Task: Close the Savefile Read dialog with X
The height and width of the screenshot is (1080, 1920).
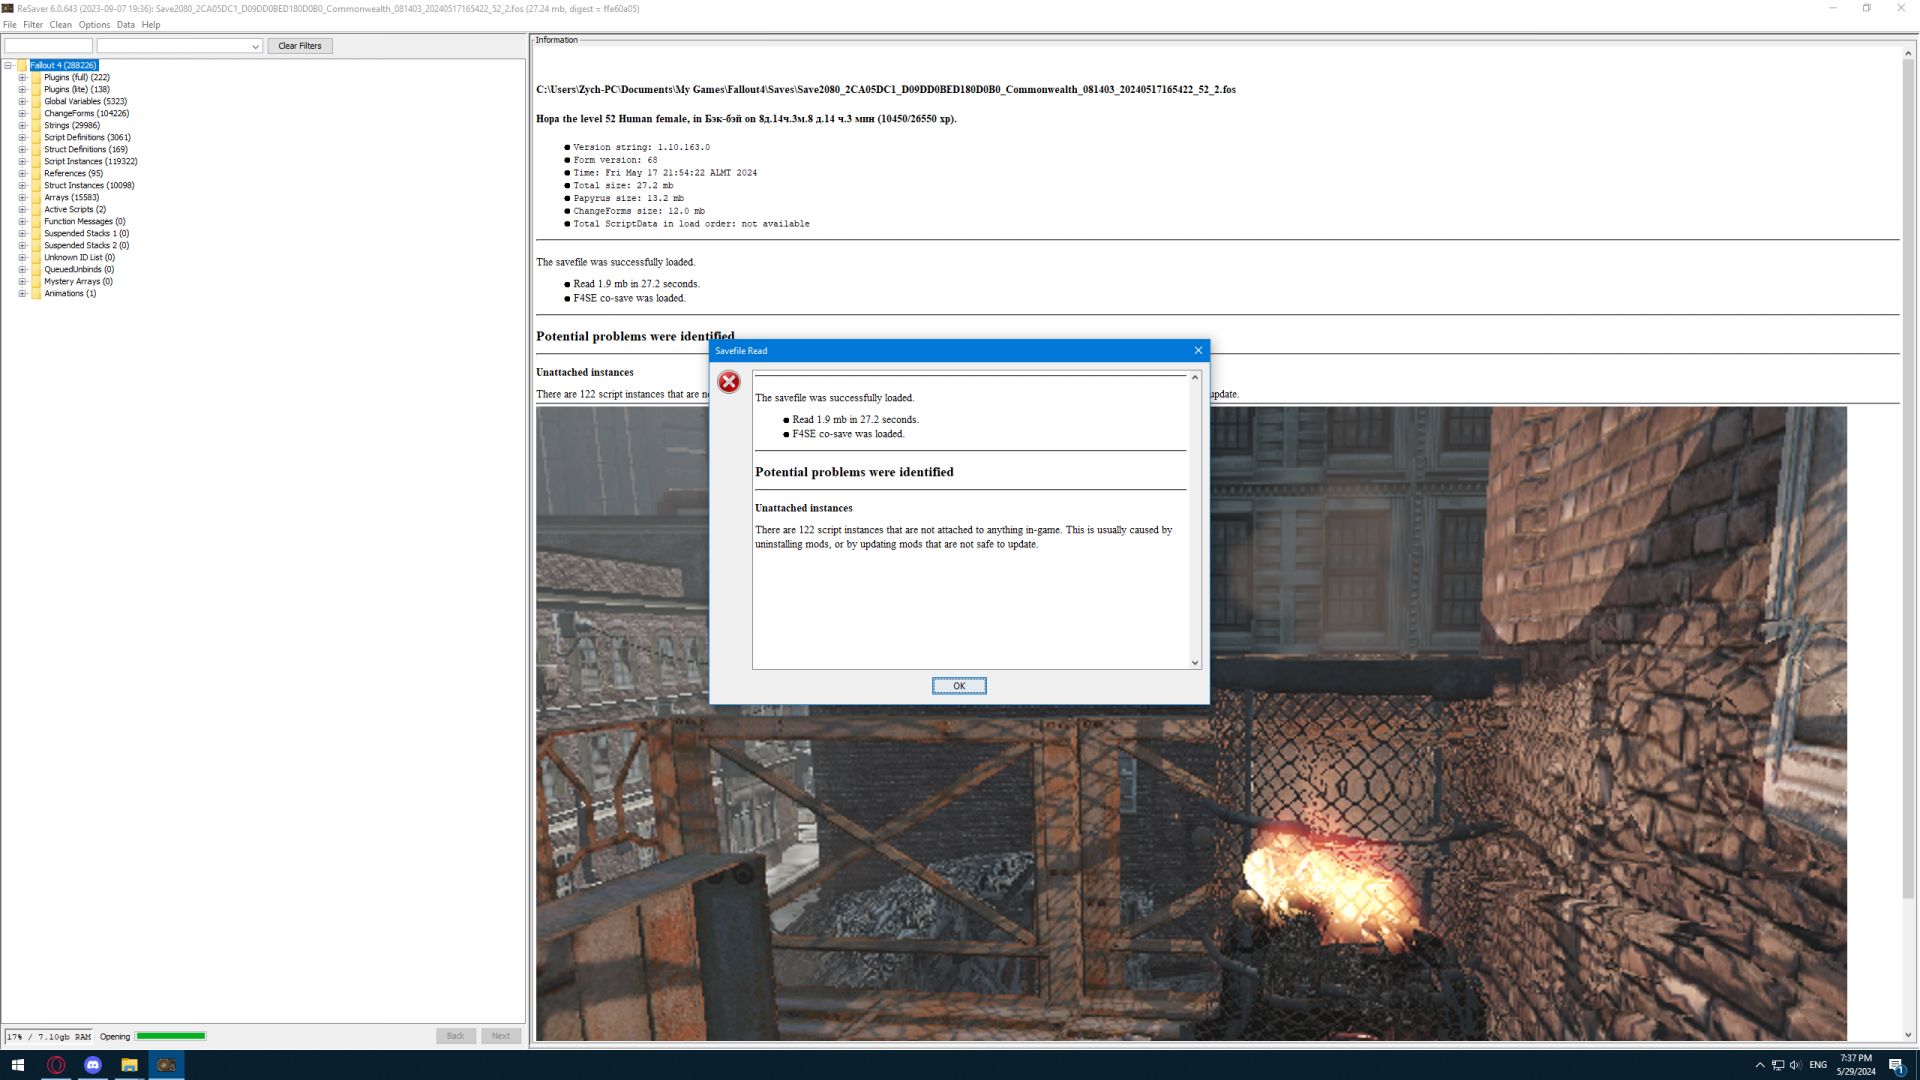Action: 1198,350
